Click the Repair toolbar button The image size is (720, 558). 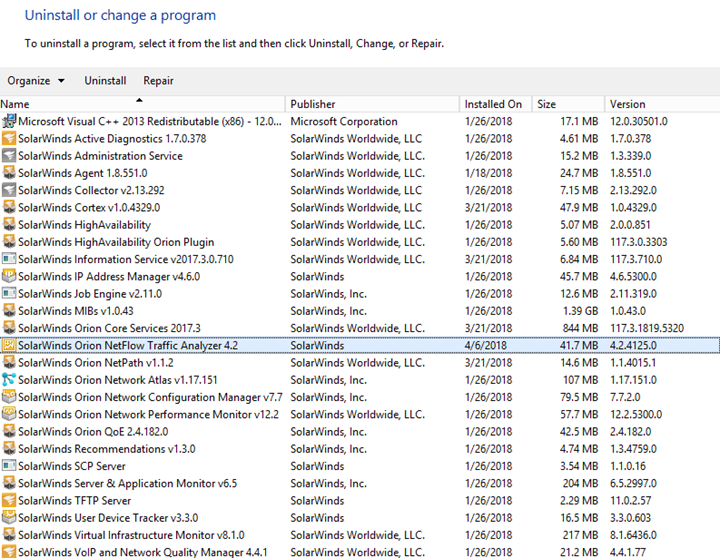(158, 81)
